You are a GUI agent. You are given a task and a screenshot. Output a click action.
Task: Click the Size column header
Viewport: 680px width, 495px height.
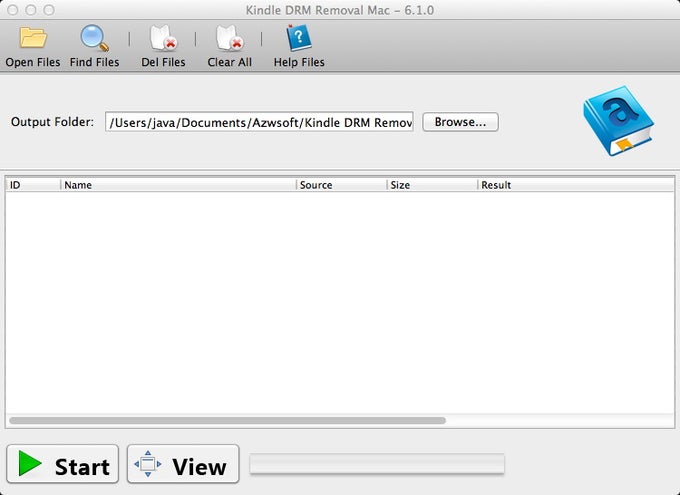[432, 185]
